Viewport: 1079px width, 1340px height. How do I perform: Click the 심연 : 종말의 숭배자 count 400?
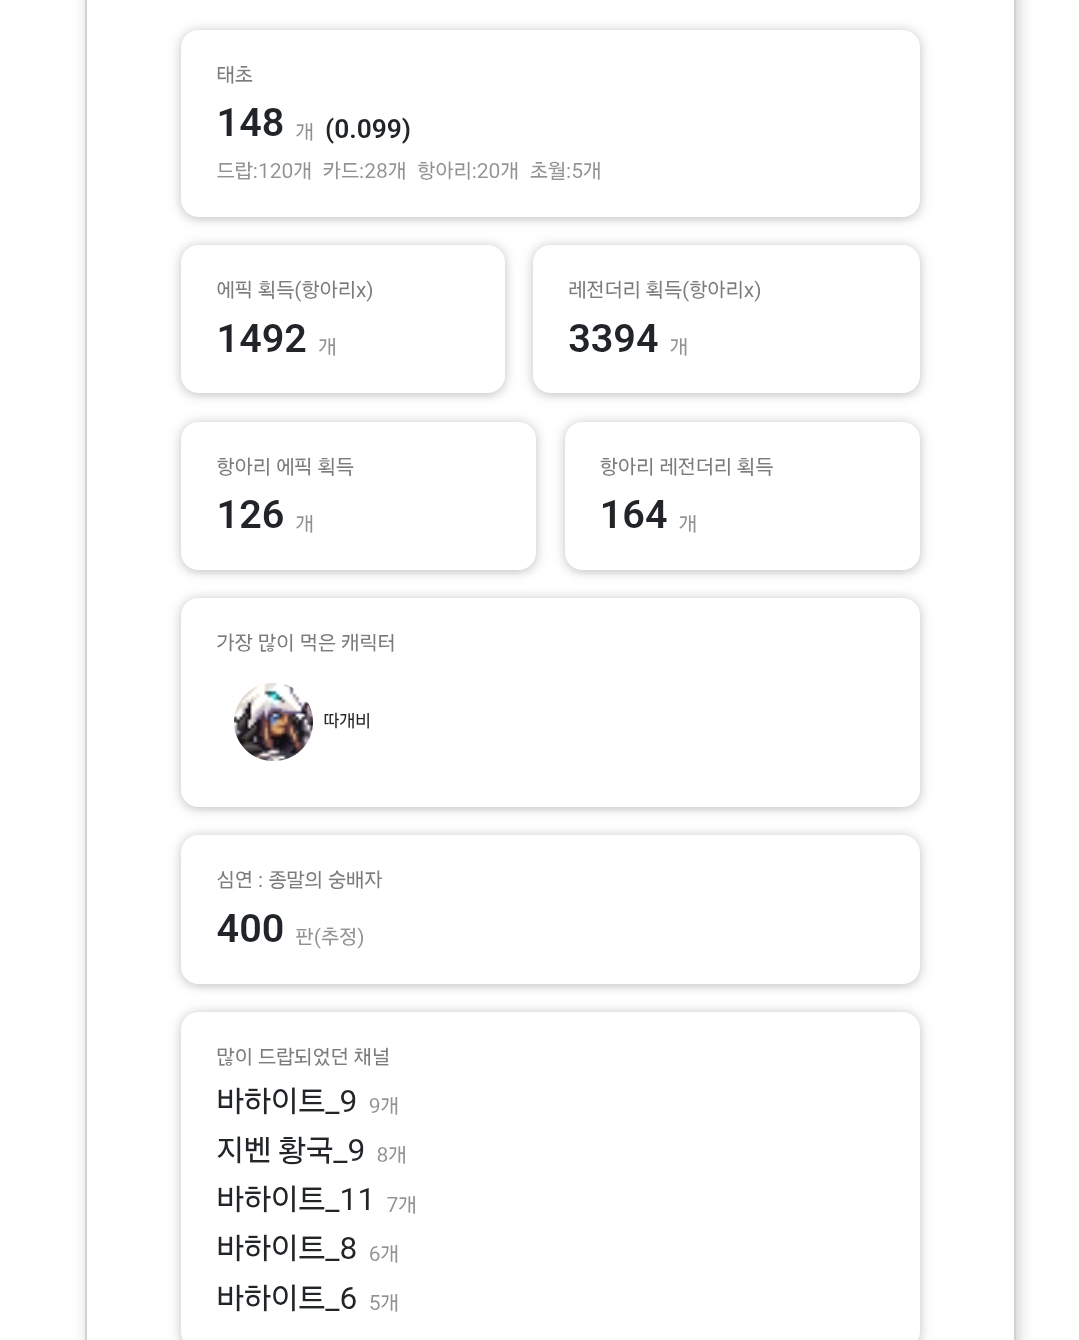251,929
